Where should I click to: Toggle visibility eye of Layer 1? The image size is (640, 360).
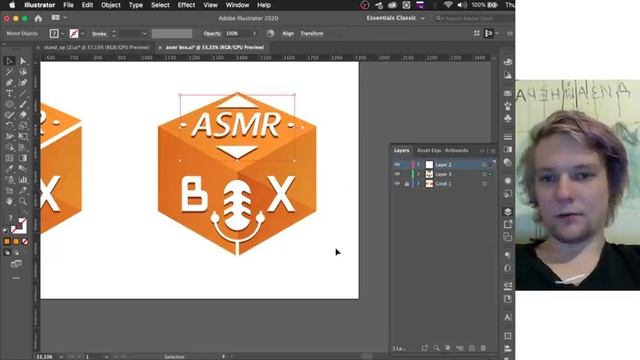[397, 174]
